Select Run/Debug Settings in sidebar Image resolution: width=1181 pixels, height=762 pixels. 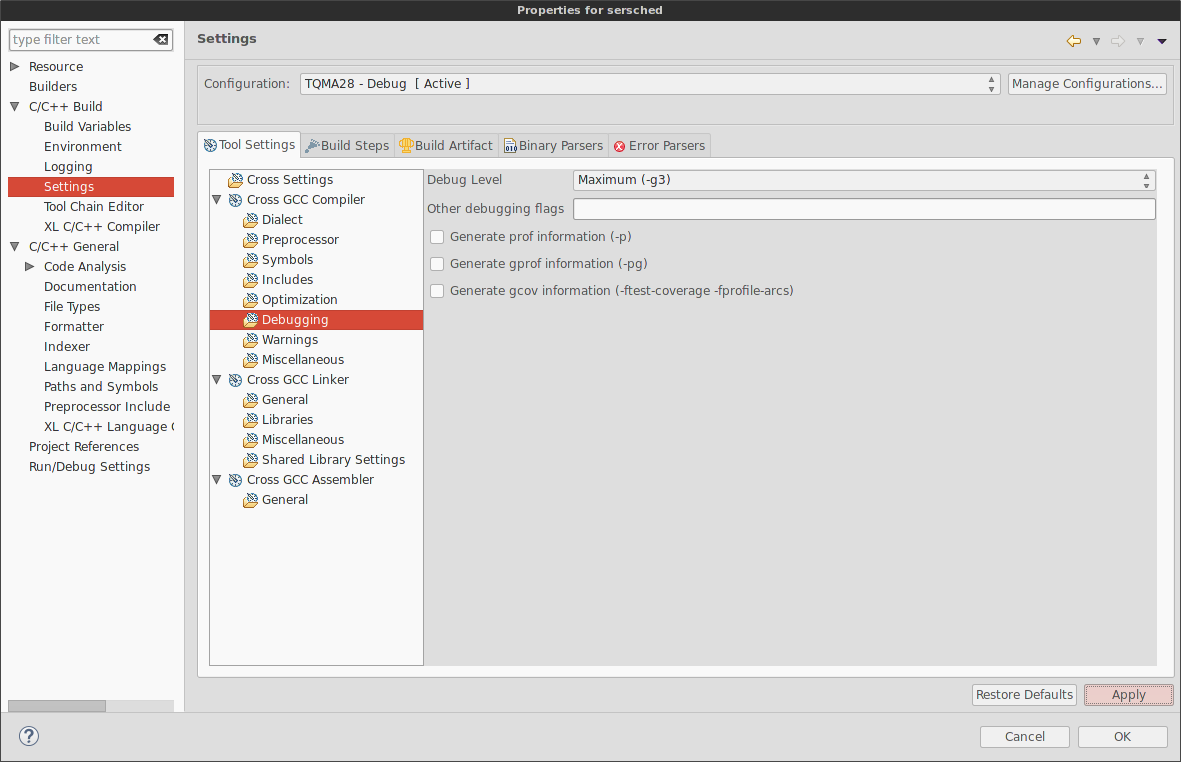coord(89,467)
